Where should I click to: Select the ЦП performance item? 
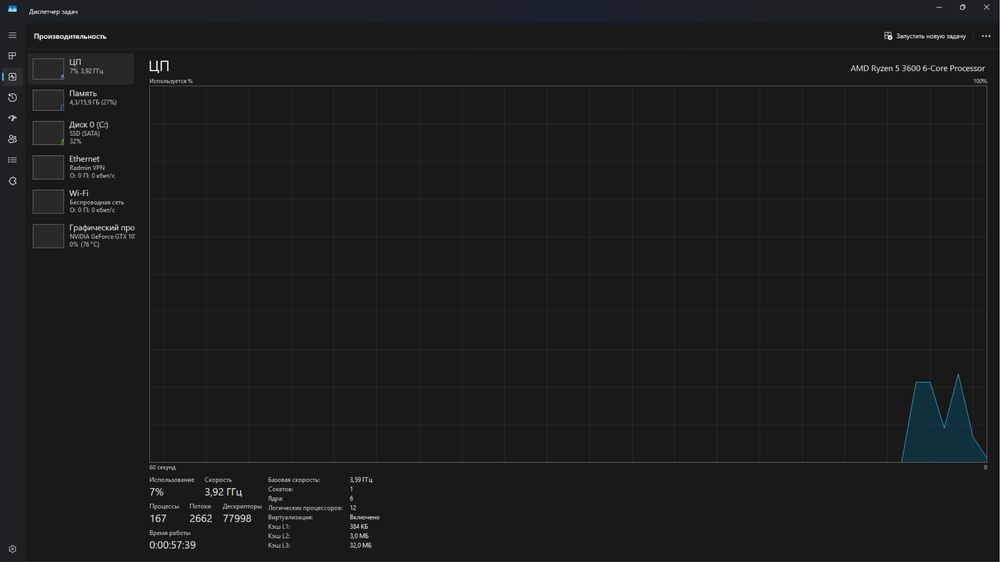pyautogui.click(x=80, y=68)
